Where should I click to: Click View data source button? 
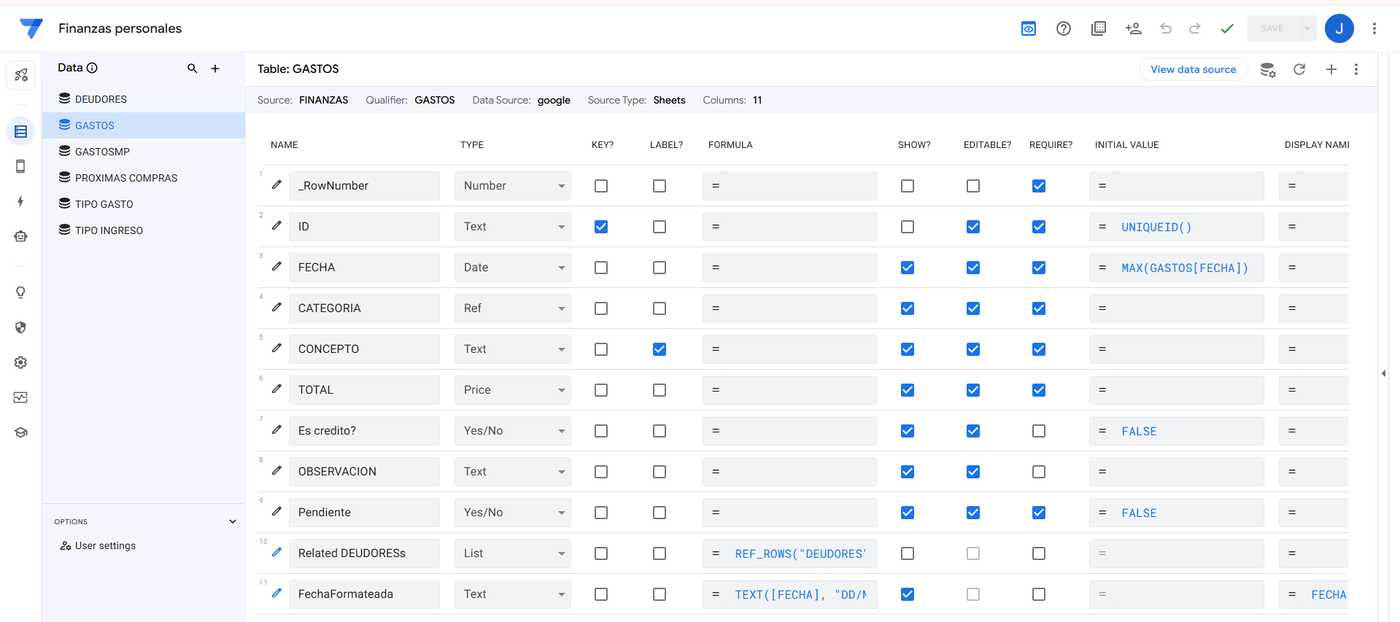(1193, 69)
